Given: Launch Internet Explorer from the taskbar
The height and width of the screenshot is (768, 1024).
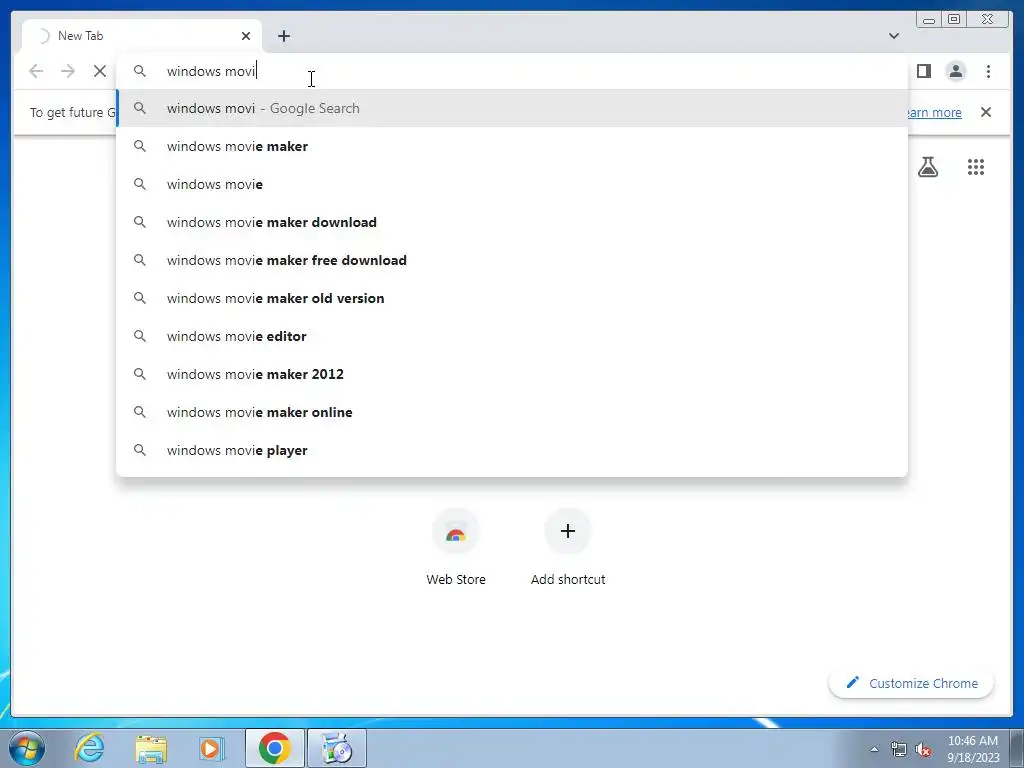Looking at the screenshot, I should (89, 748).
